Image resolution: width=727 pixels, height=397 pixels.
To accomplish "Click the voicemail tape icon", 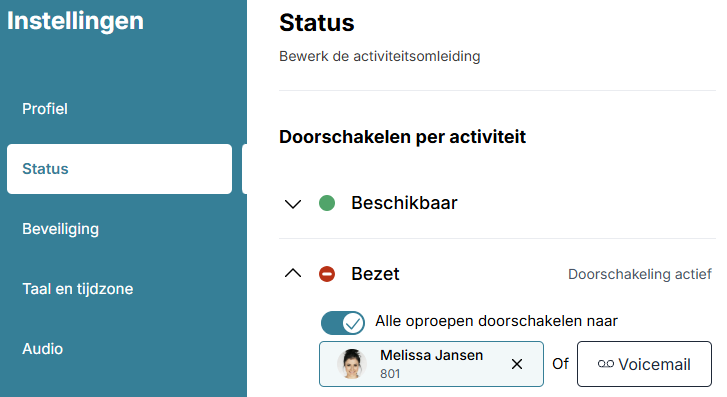I will (606, 364).
